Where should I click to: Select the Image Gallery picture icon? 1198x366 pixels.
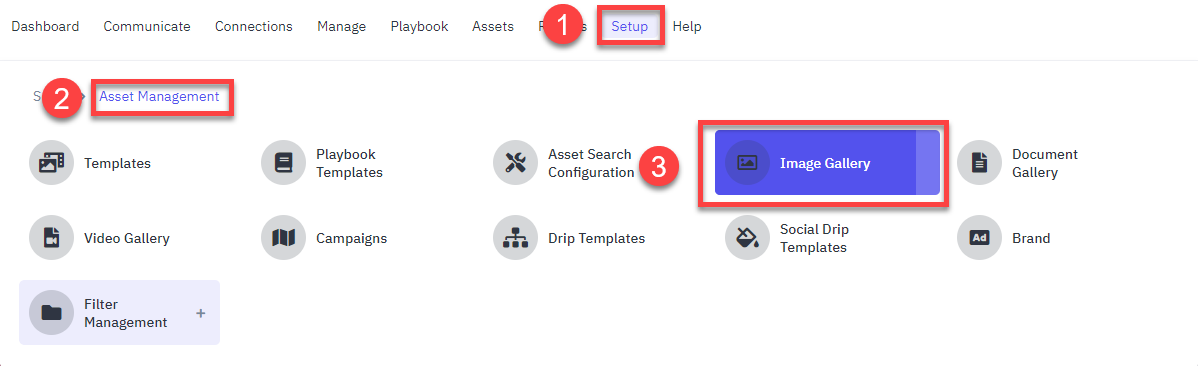[x=747, y=163]
